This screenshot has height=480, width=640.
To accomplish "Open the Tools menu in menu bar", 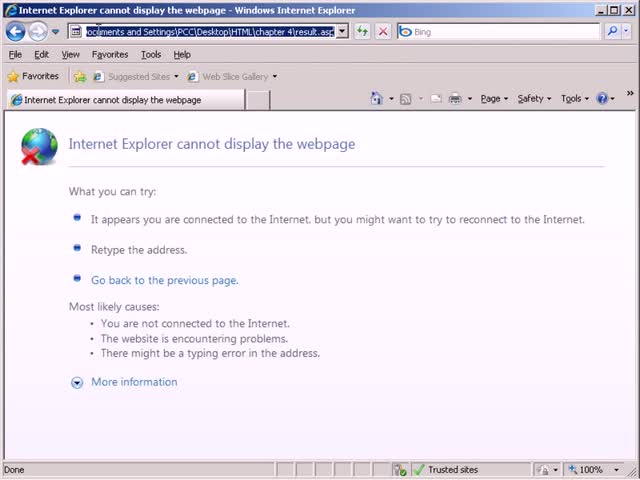I will point(151,55).
